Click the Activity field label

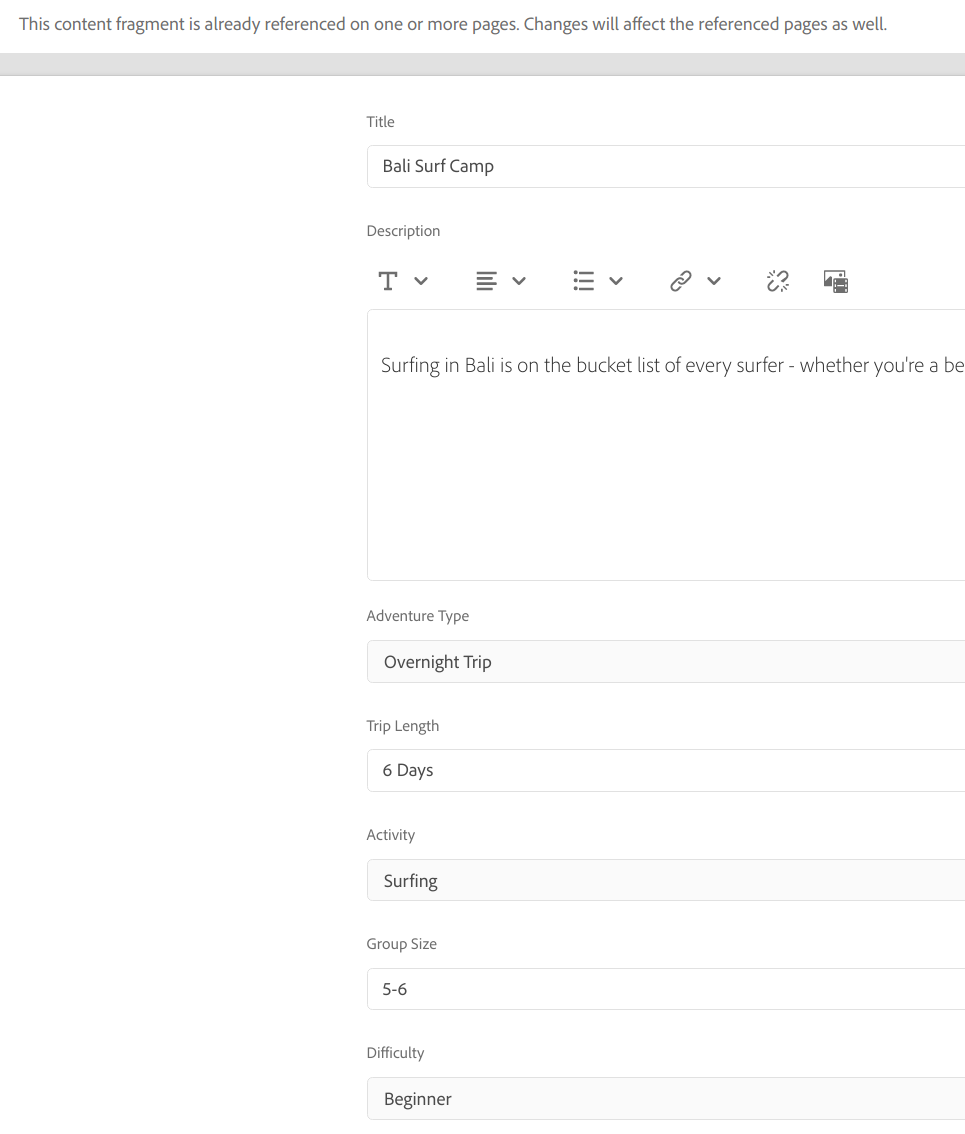(391, 835)
